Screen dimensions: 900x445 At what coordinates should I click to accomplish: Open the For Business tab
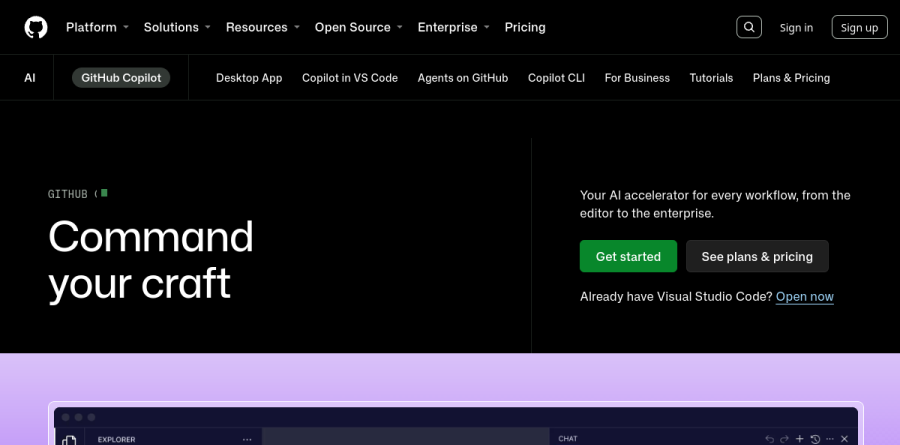click(637, 78)
